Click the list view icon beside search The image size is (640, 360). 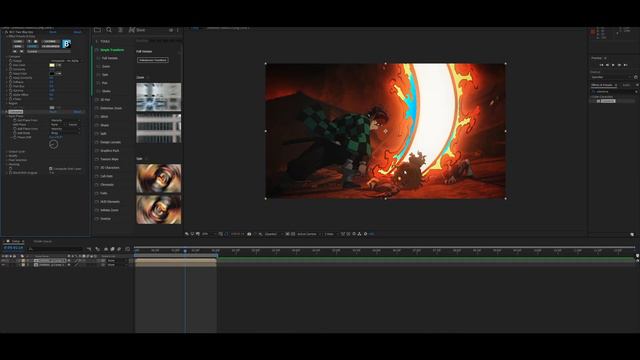coord(120,30)
